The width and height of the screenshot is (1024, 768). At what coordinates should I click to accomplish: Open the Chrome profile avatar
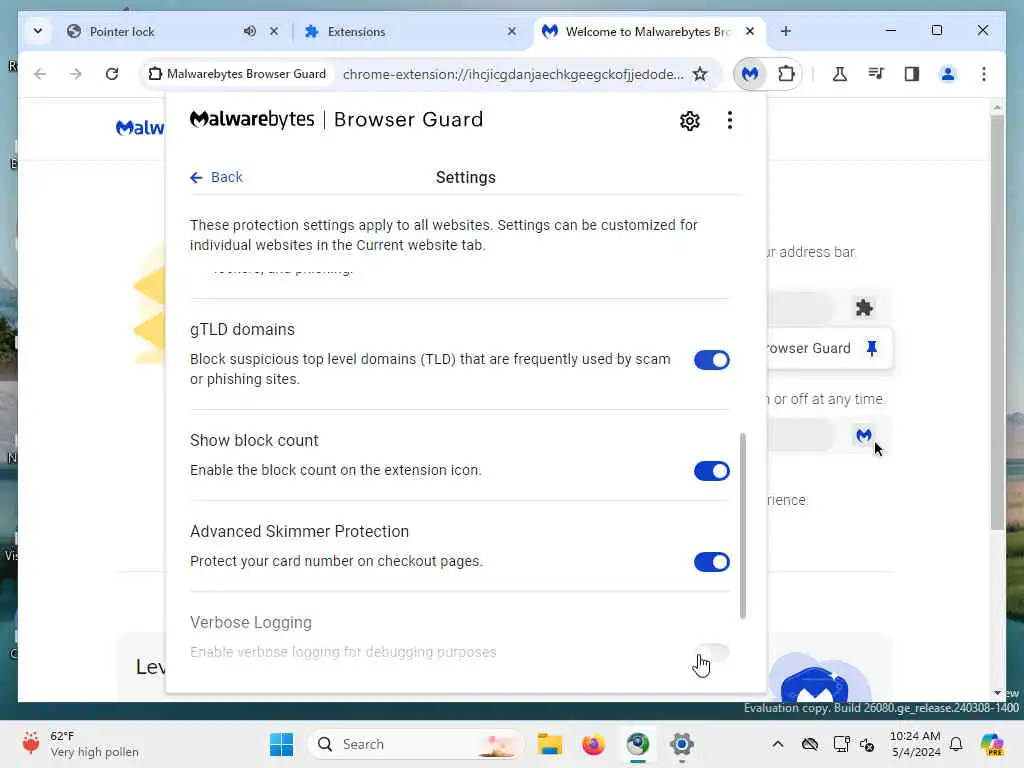tap(948, 74)
